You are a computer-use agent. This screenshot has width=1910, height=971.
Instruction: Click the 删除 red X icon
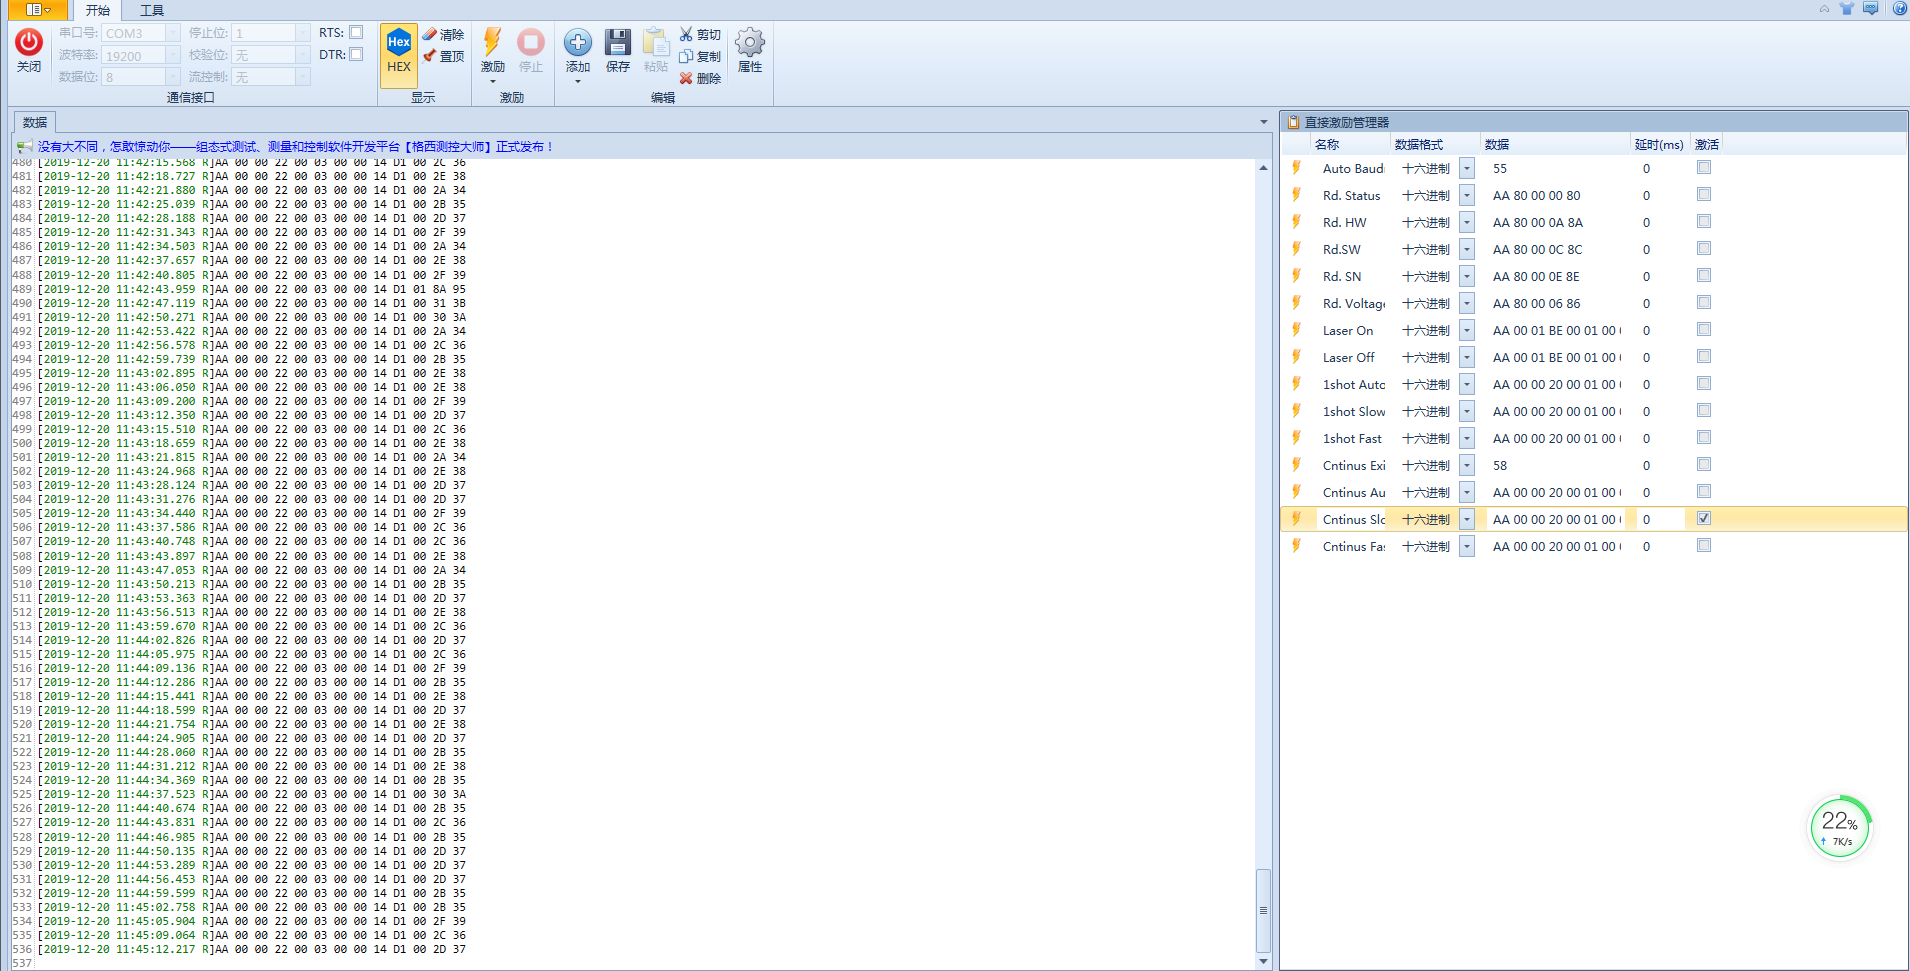click(686, 78)
